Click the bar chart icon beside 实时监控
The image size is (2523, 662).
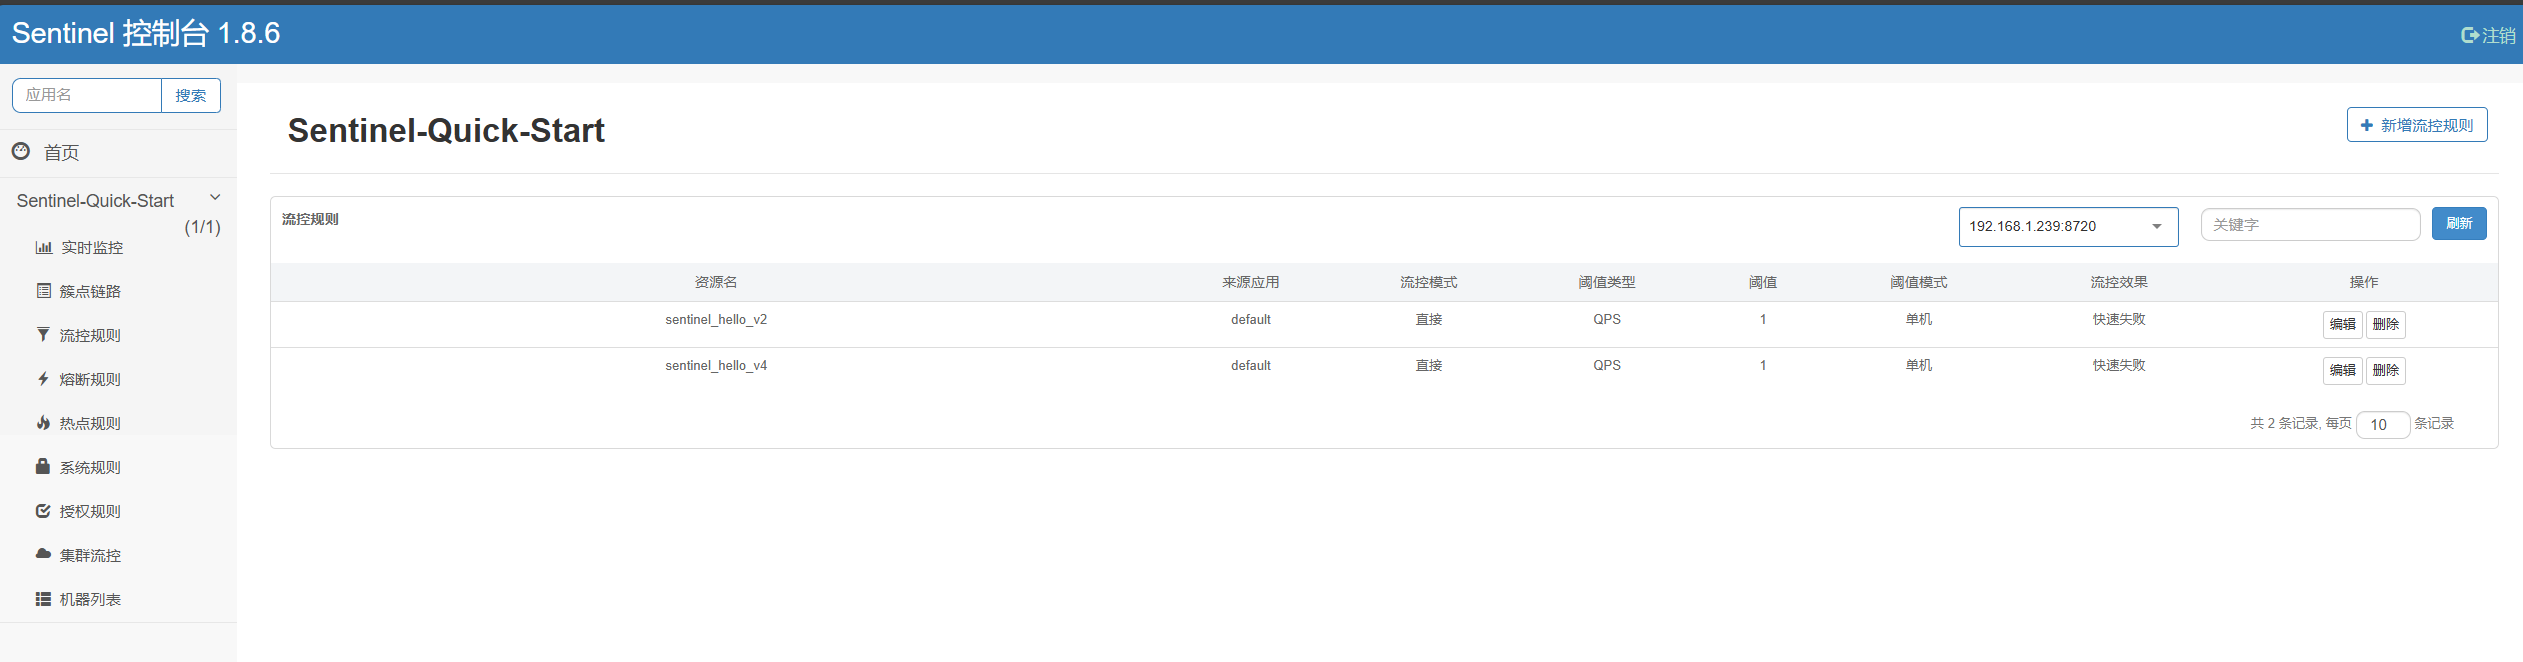point(43,248)
